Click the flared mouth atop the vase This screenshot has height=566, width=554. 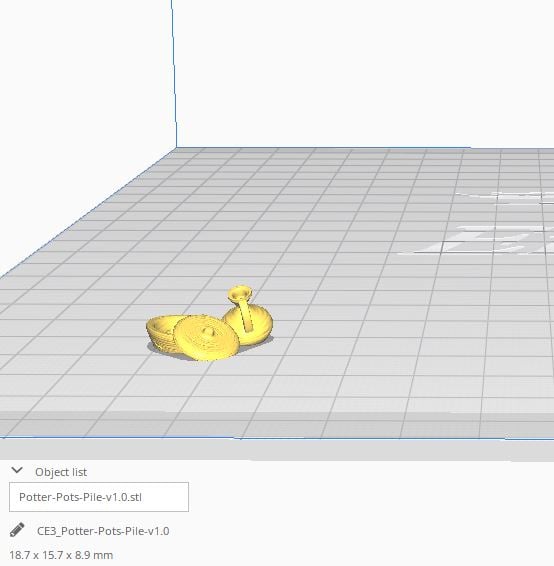240,292
